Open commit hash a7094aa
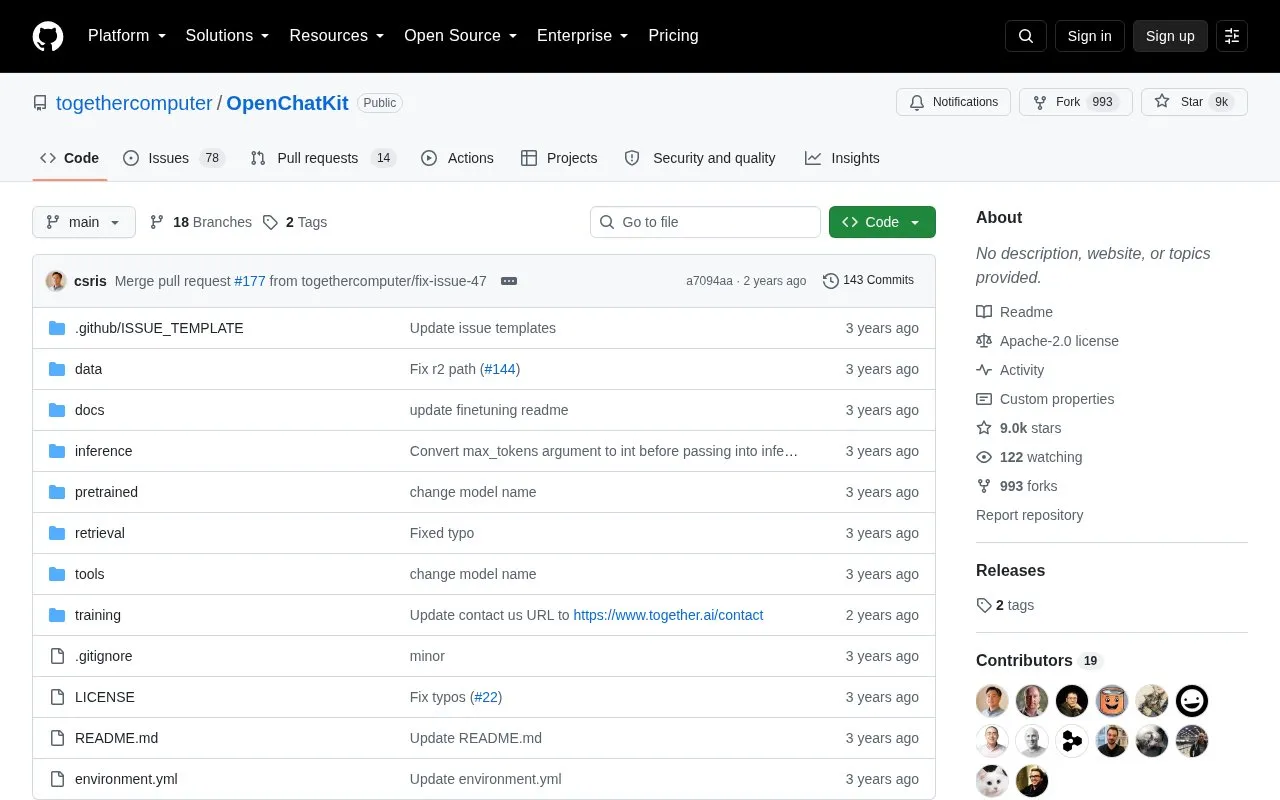 coord(709,281)
